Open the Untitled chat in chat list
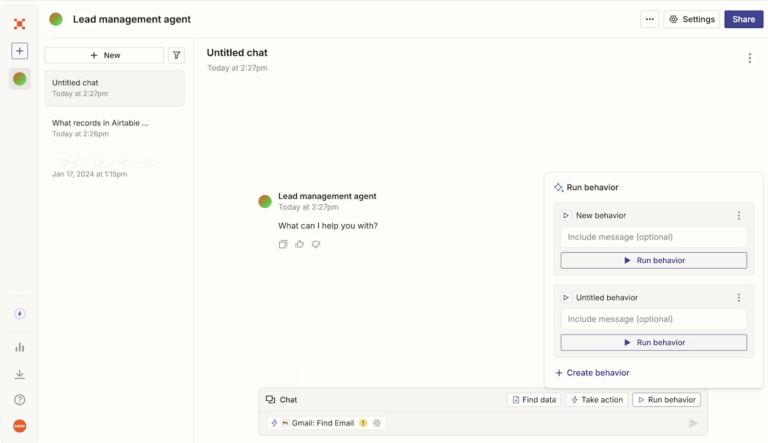 click(x=115, y=88)
